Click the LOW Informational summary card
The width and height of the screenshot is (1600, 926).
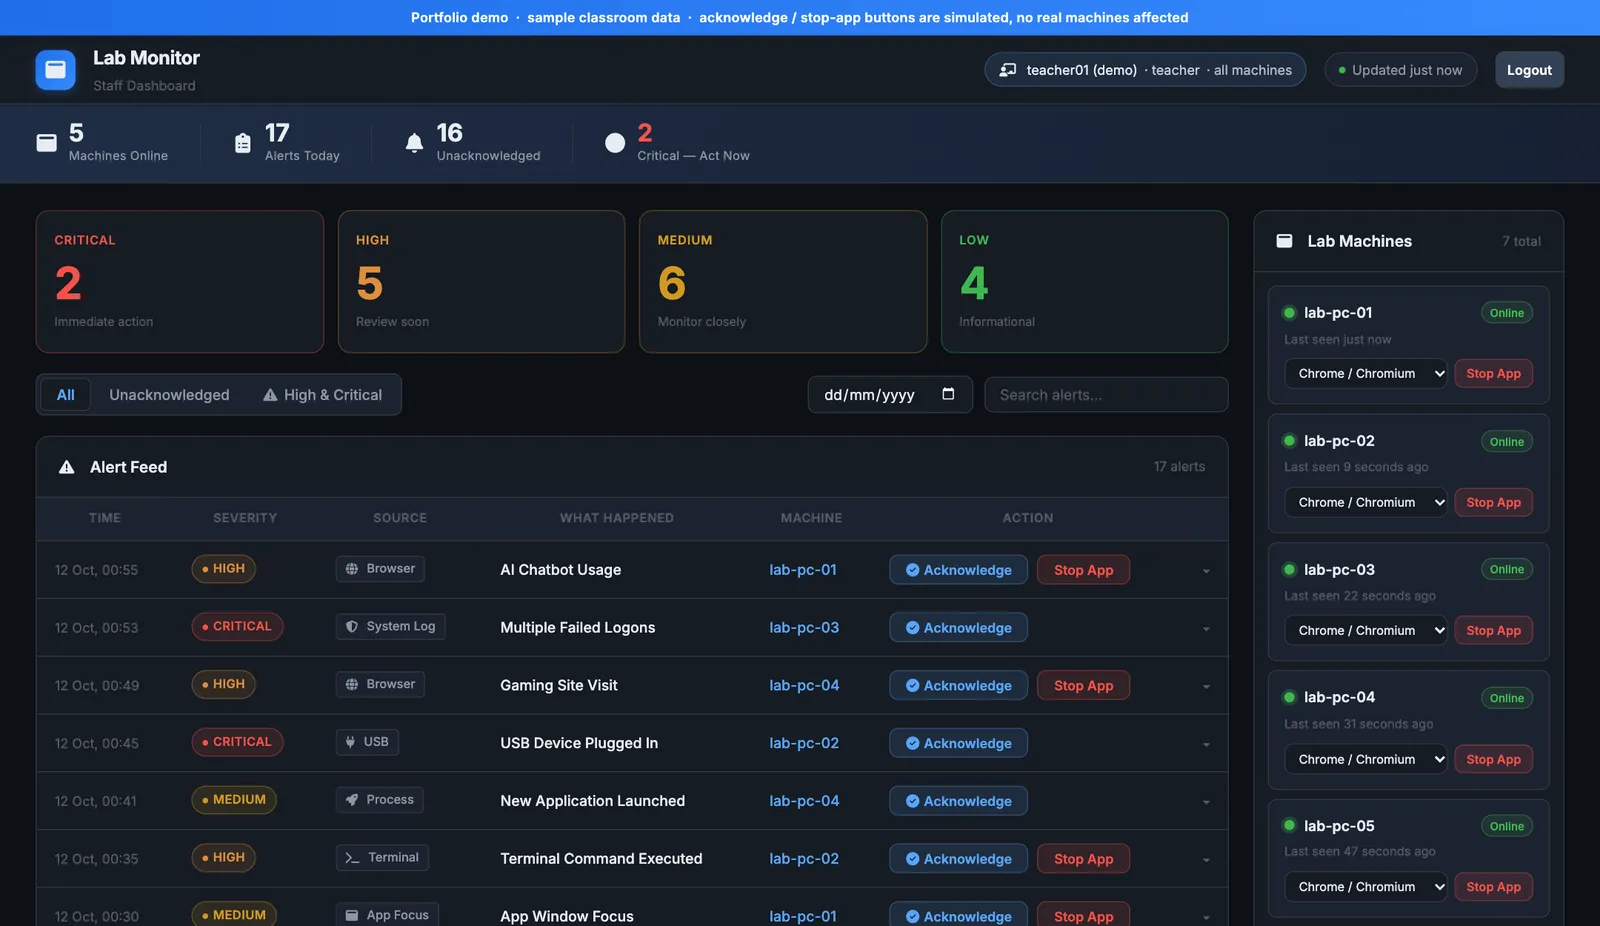pyautogui.click(x=1085, y=282)
